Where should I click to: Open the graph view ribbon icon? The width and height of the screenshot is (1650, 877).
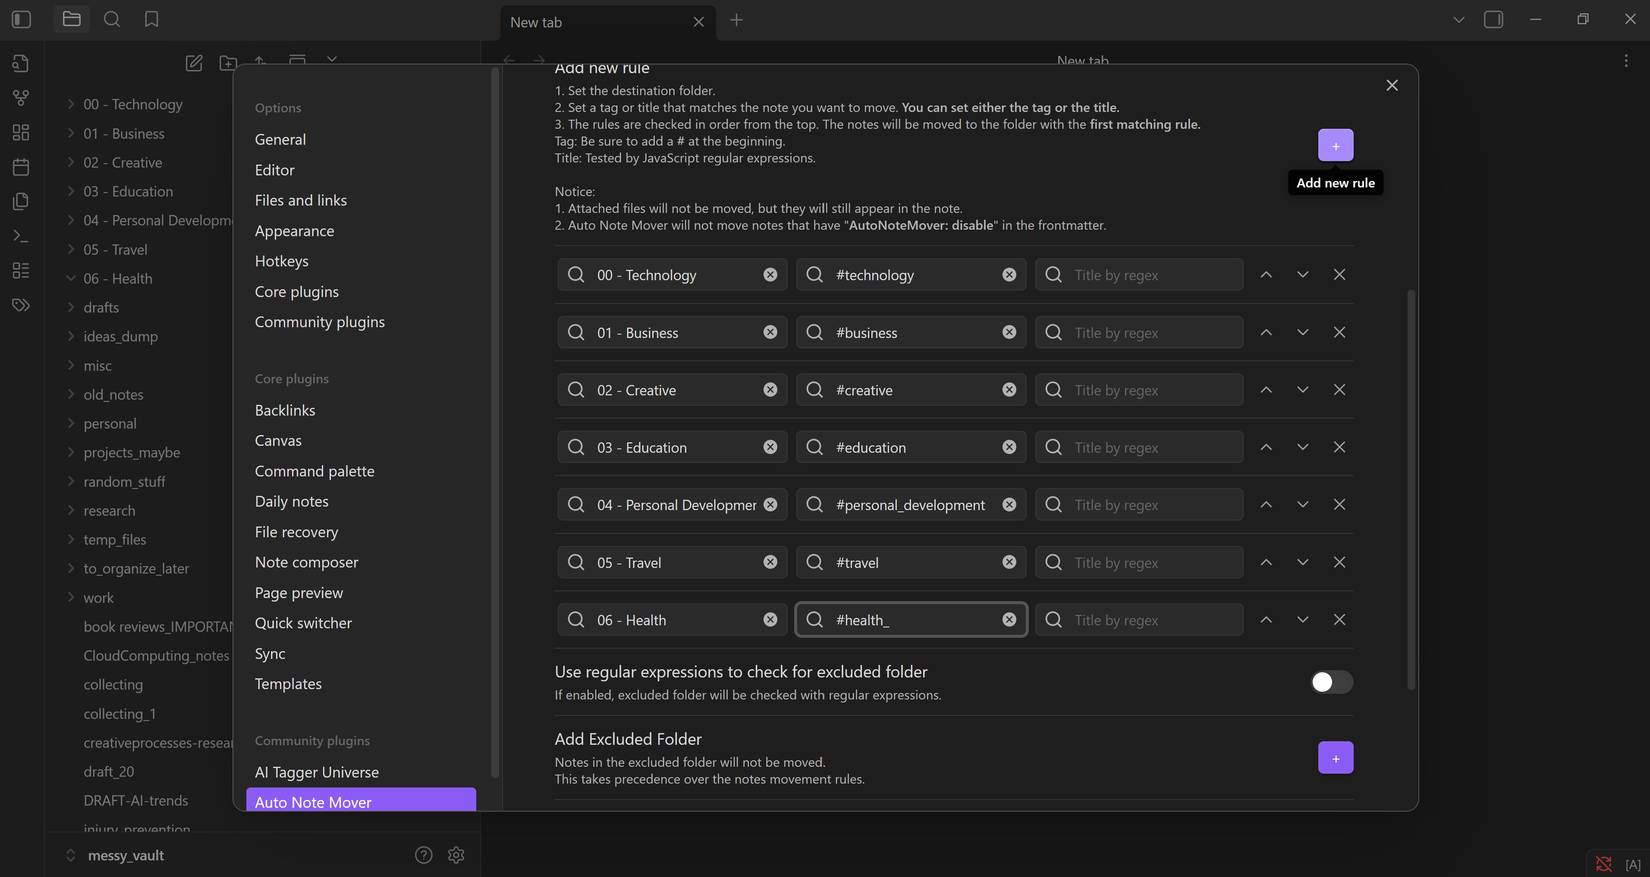[21, 98]
